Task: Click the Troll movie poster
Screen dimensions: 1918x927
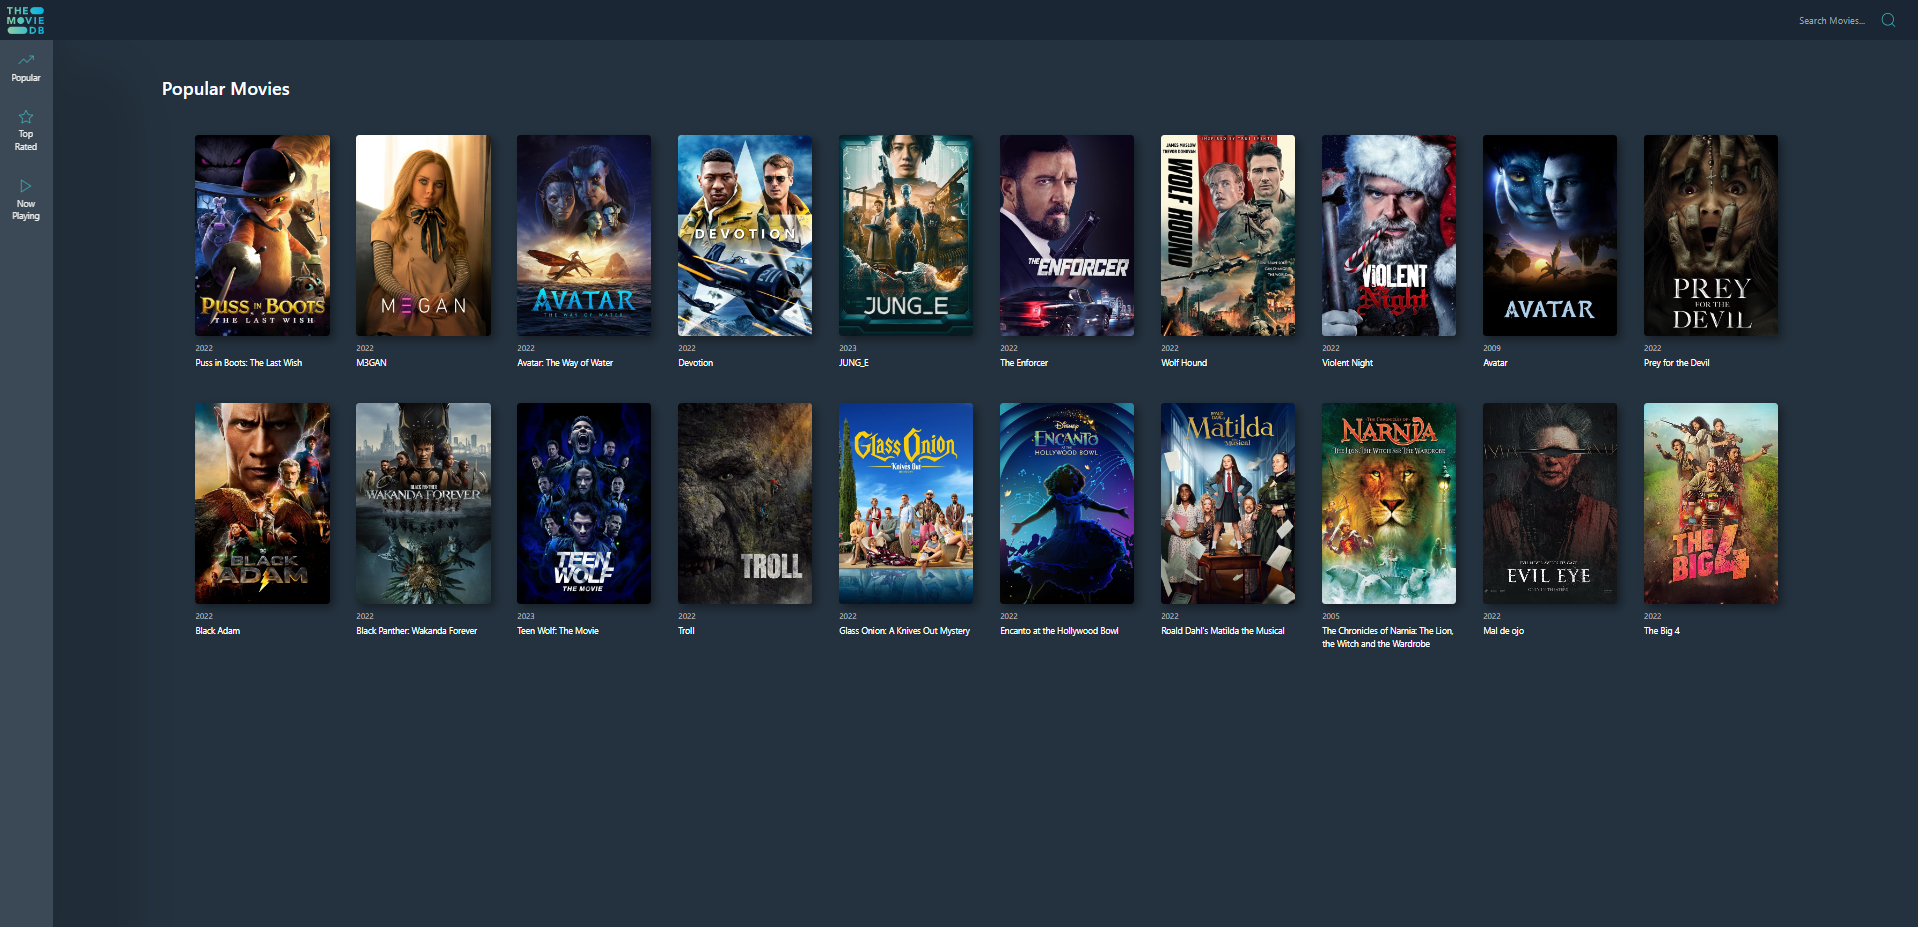Action: [745, 503]
